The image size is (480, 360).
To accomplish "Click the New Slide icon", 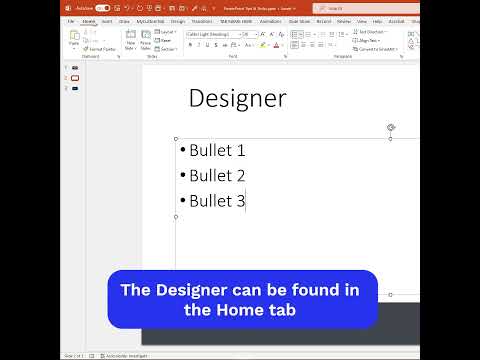I will [131, 34].
